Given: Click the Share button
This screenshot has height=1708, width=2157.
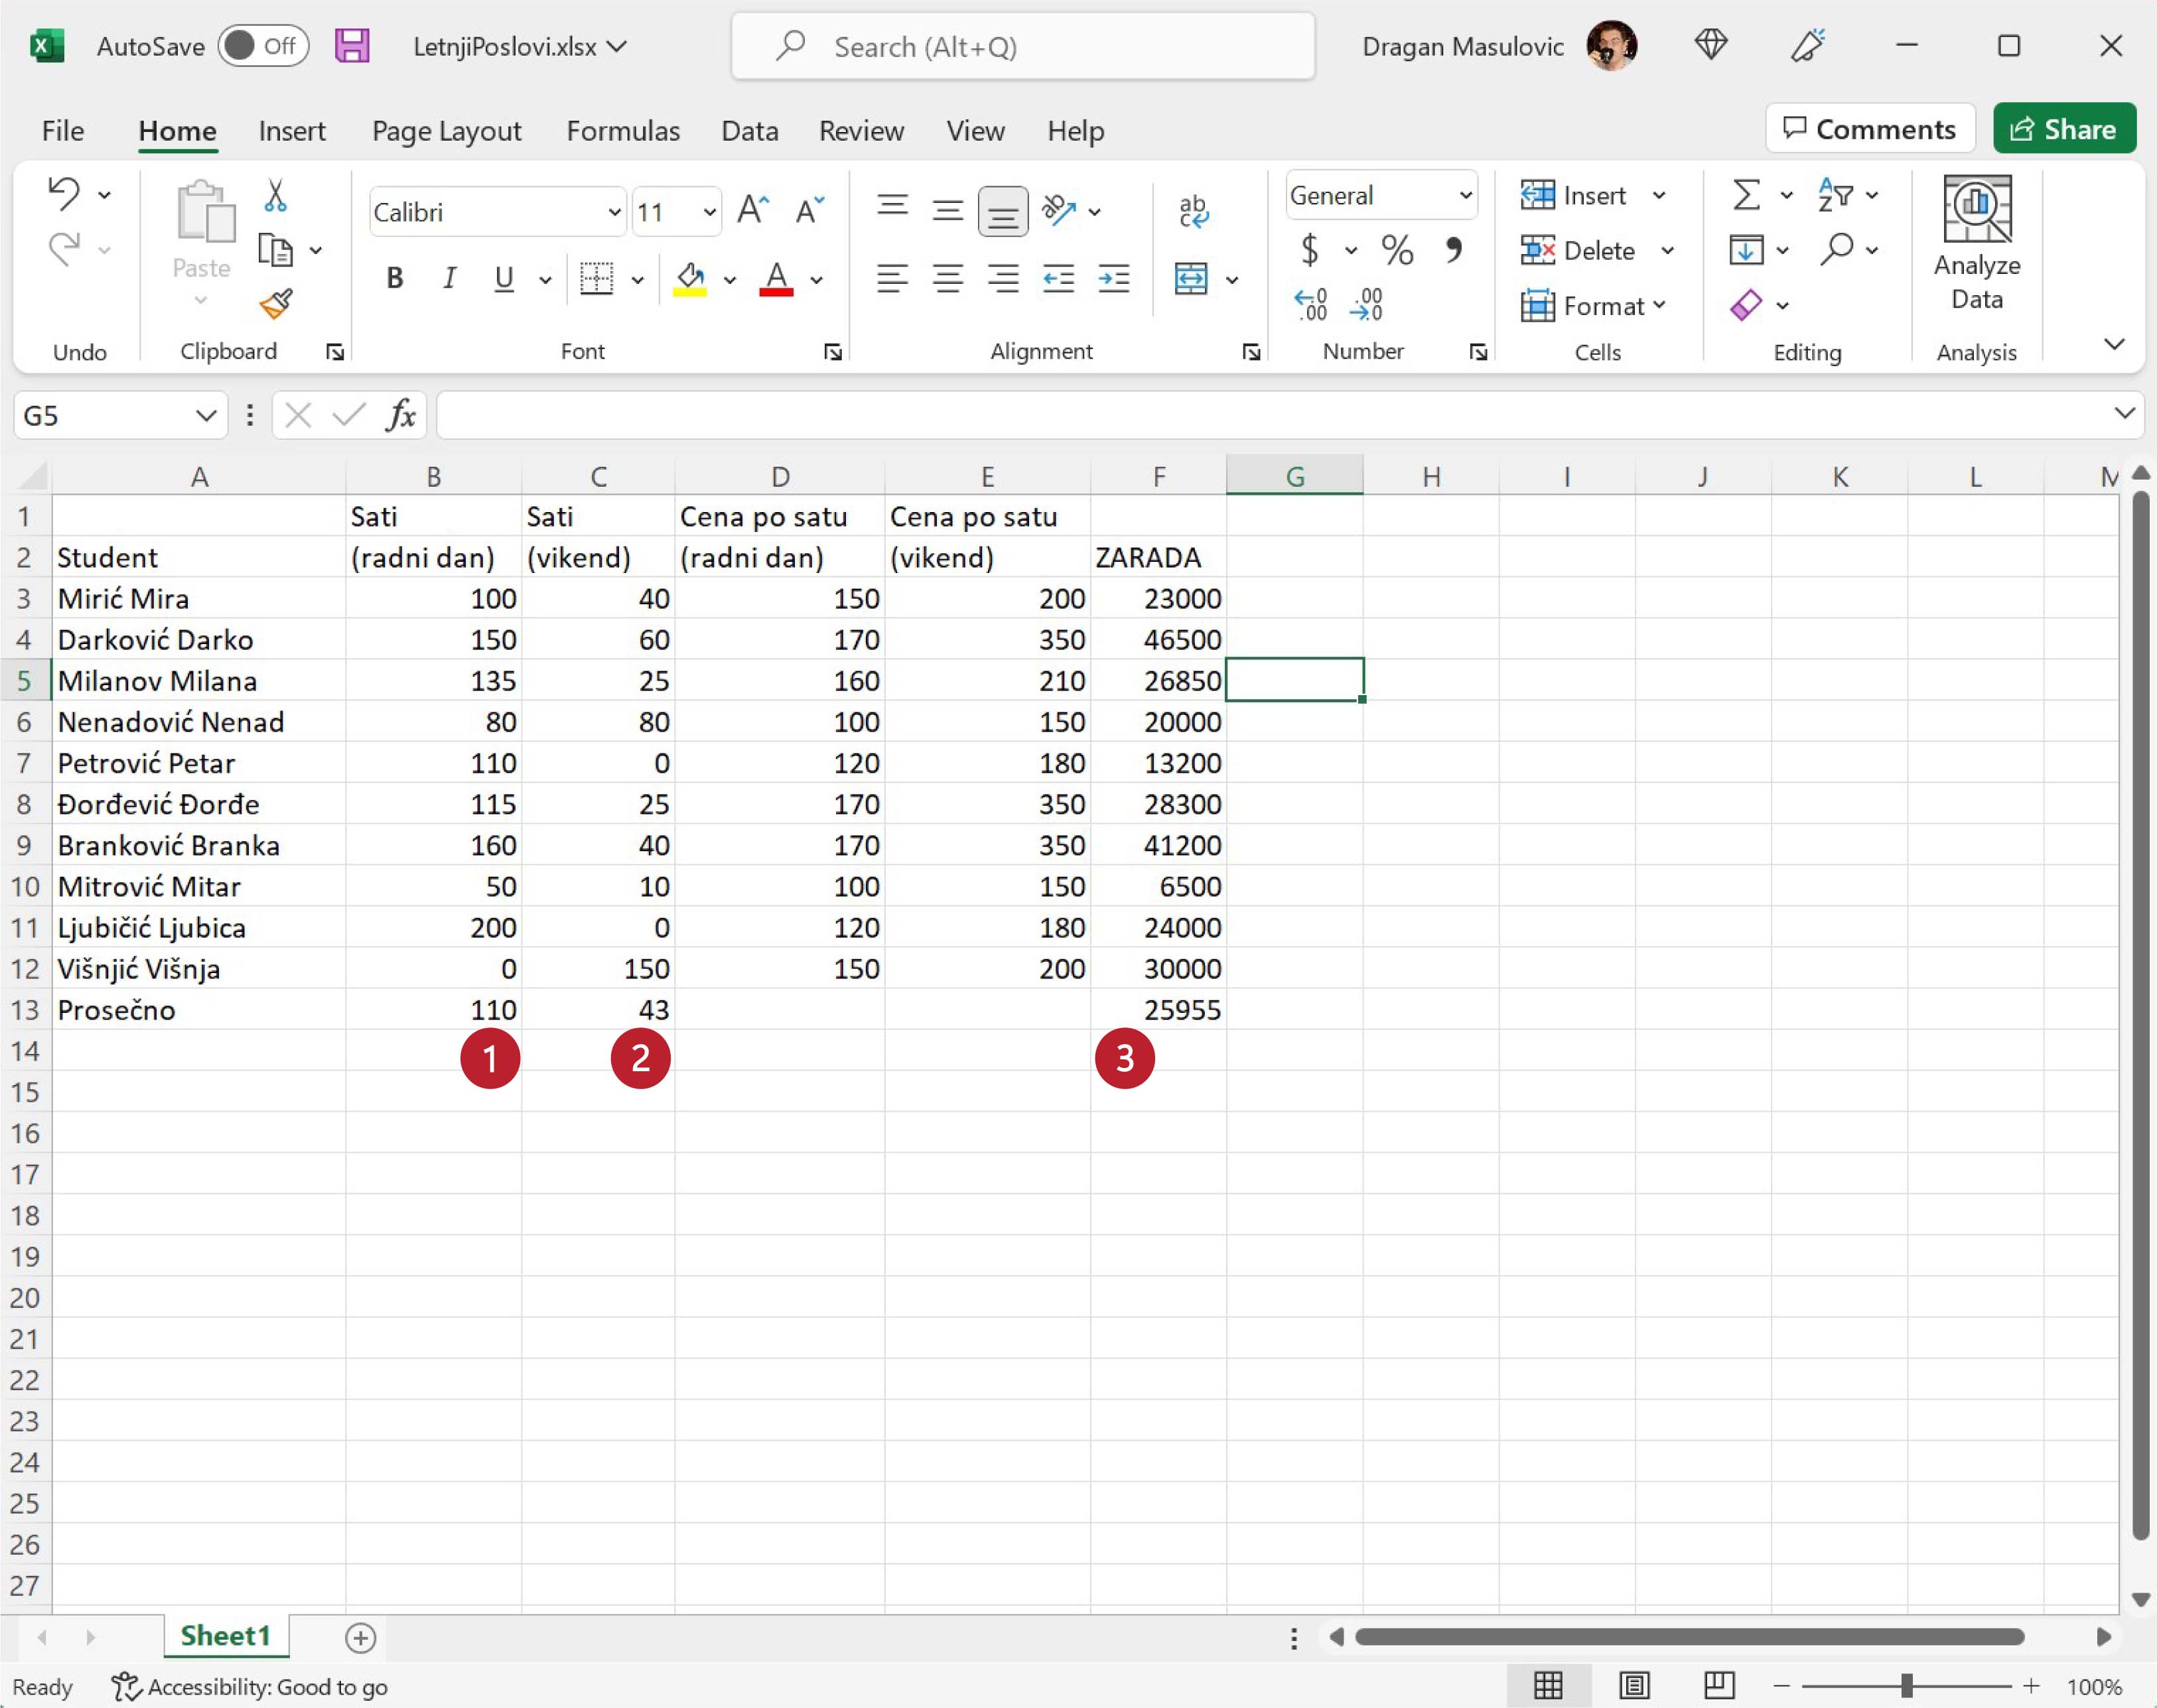Looking at the screenshot, I should (2063, 129).
